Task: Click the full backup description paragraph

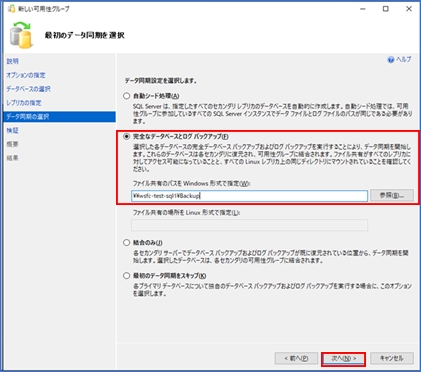Action: click(272, 158)
